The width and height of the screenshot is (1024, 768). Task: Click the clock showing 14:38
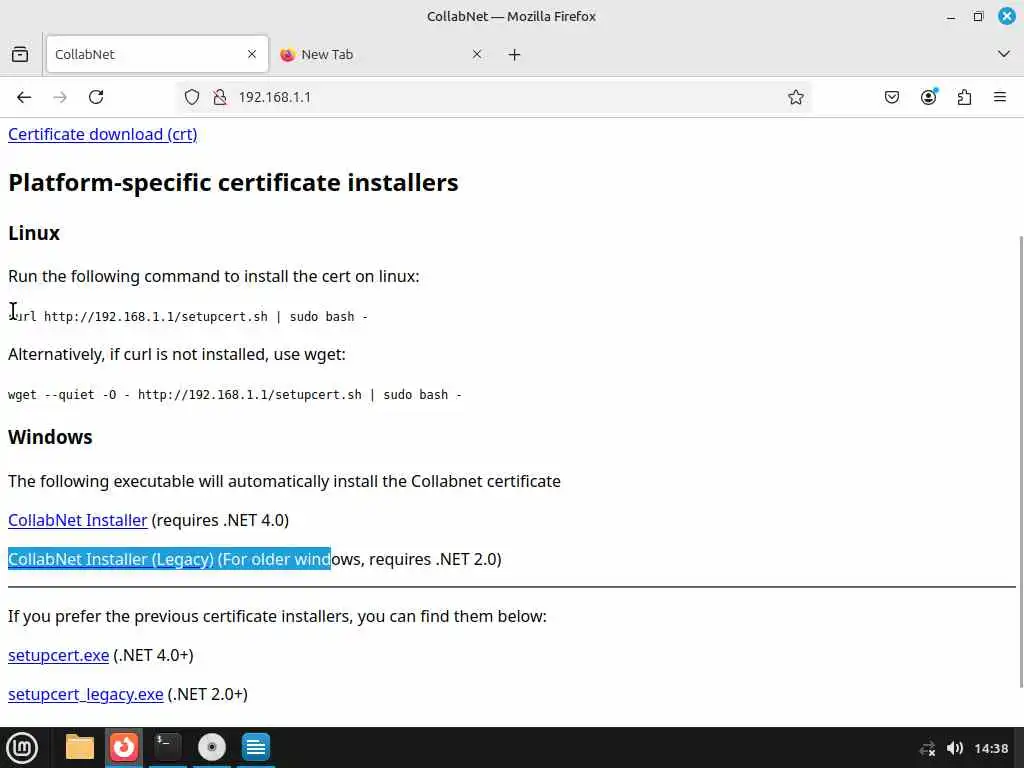pyautogui.click(x=991, y=748)
